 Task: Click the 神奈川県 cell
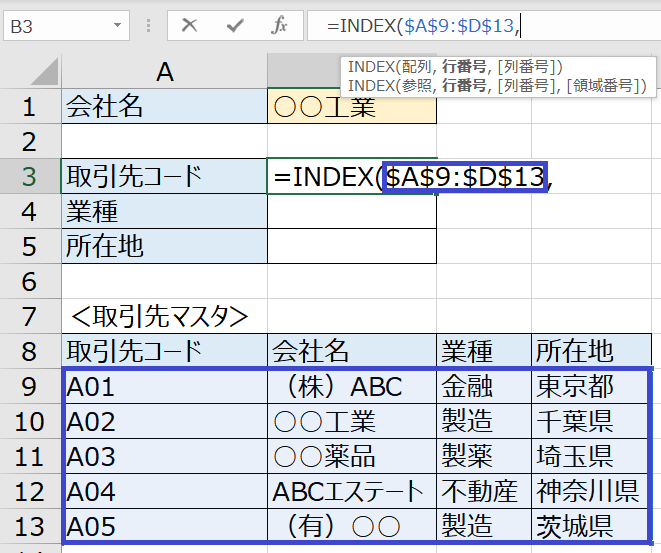click(591, 491)
